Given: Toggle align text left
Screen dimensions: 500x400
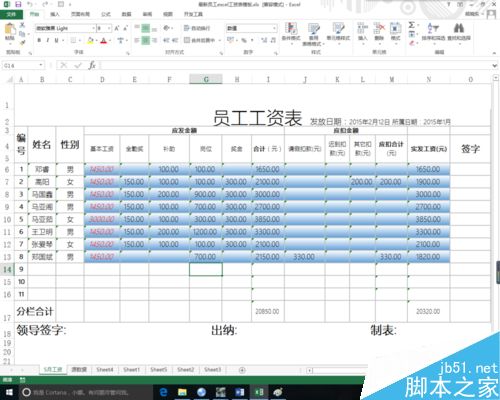Looking at the screenshot, I should tap(137, 40).
